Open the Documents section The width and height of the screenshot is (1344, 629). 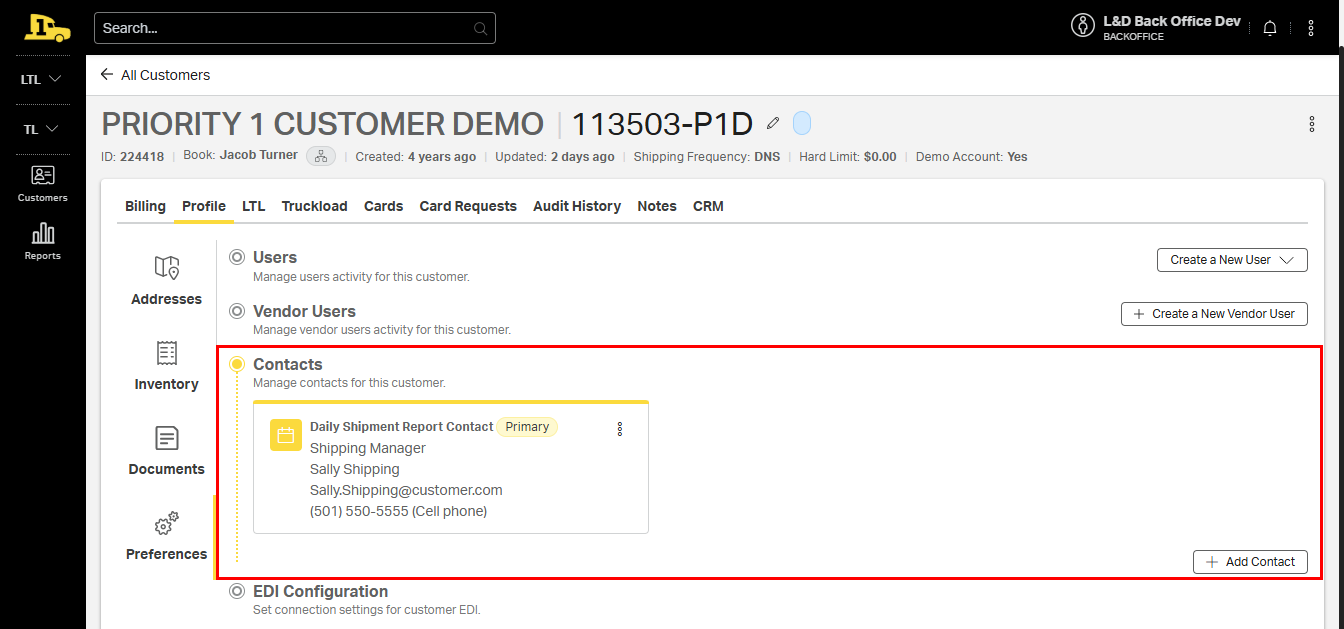click(166, 450)
